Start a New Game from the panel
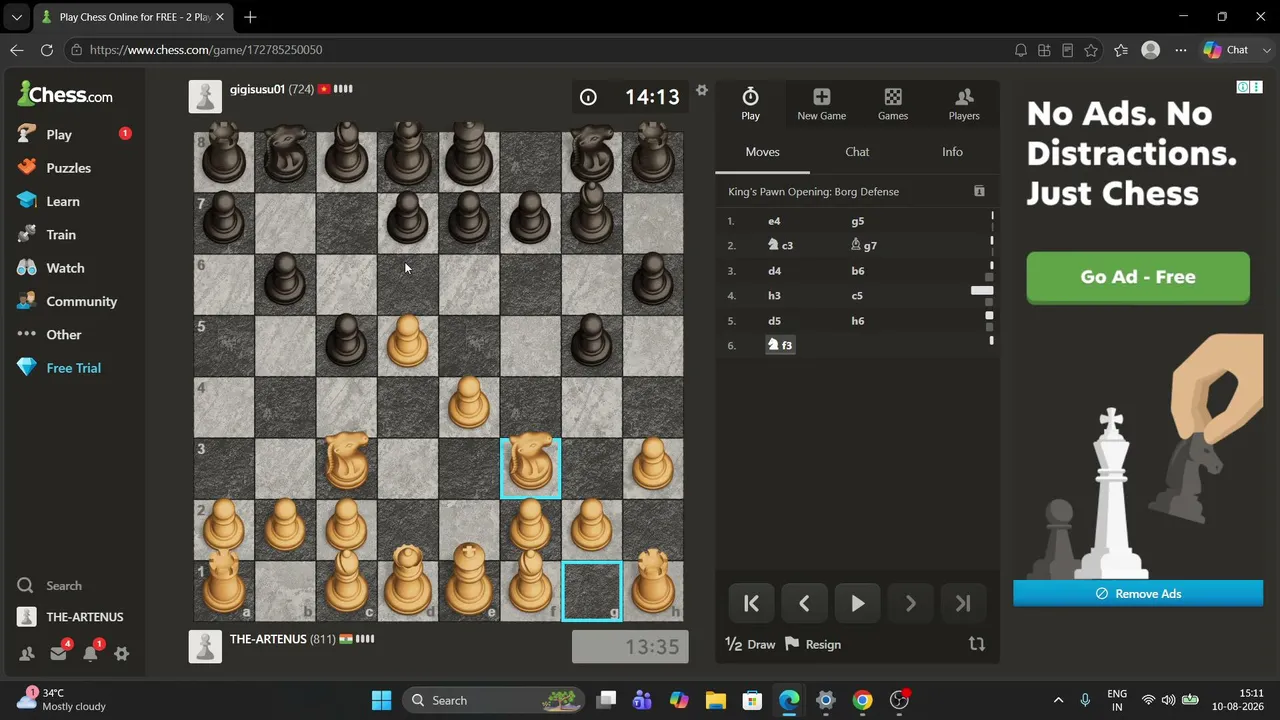The height and width of the screenshot is (720, 1280). coord(821,104)
